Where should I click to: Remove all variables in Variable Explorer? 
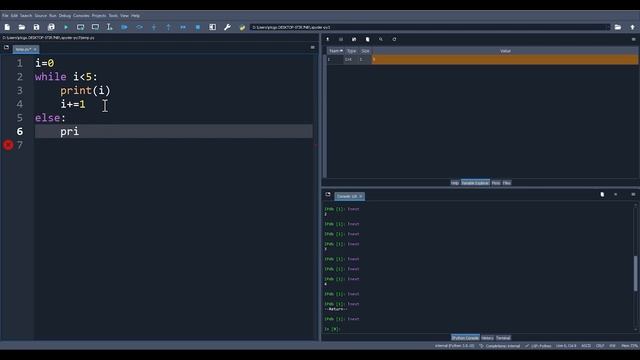367,39
